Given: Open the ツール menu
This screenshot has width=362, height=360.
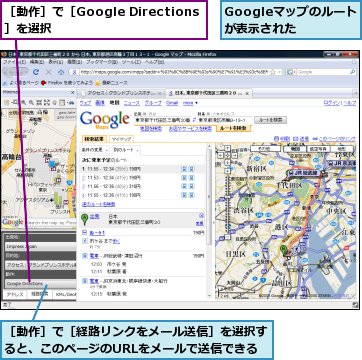Looking at the screenshot, I should click(x=131, y=62).
